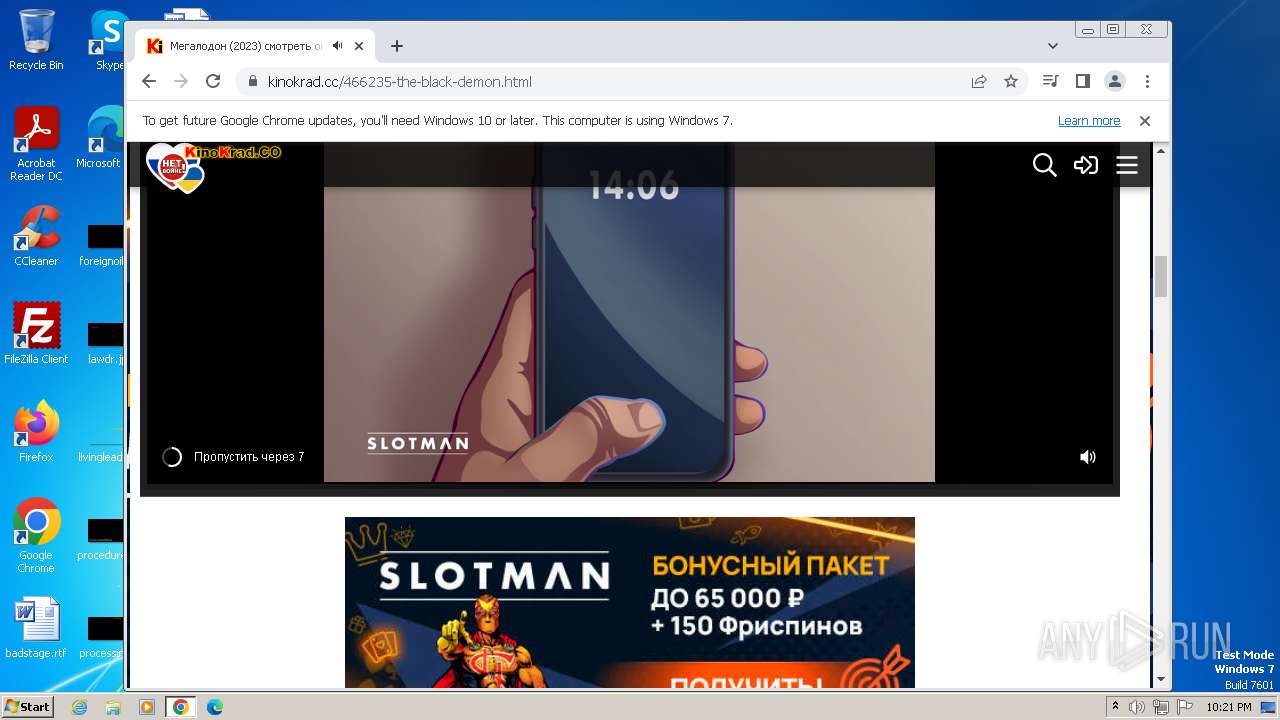Open Acrobat Reader DC desktop icon
This screenshot has width=1280, height=720.
[x=36, y=144]
